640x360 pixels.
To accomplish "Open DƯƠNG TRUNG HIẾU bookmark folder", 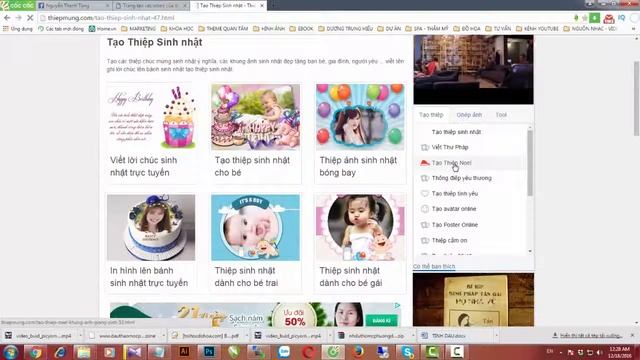I will tap(346, 29).
